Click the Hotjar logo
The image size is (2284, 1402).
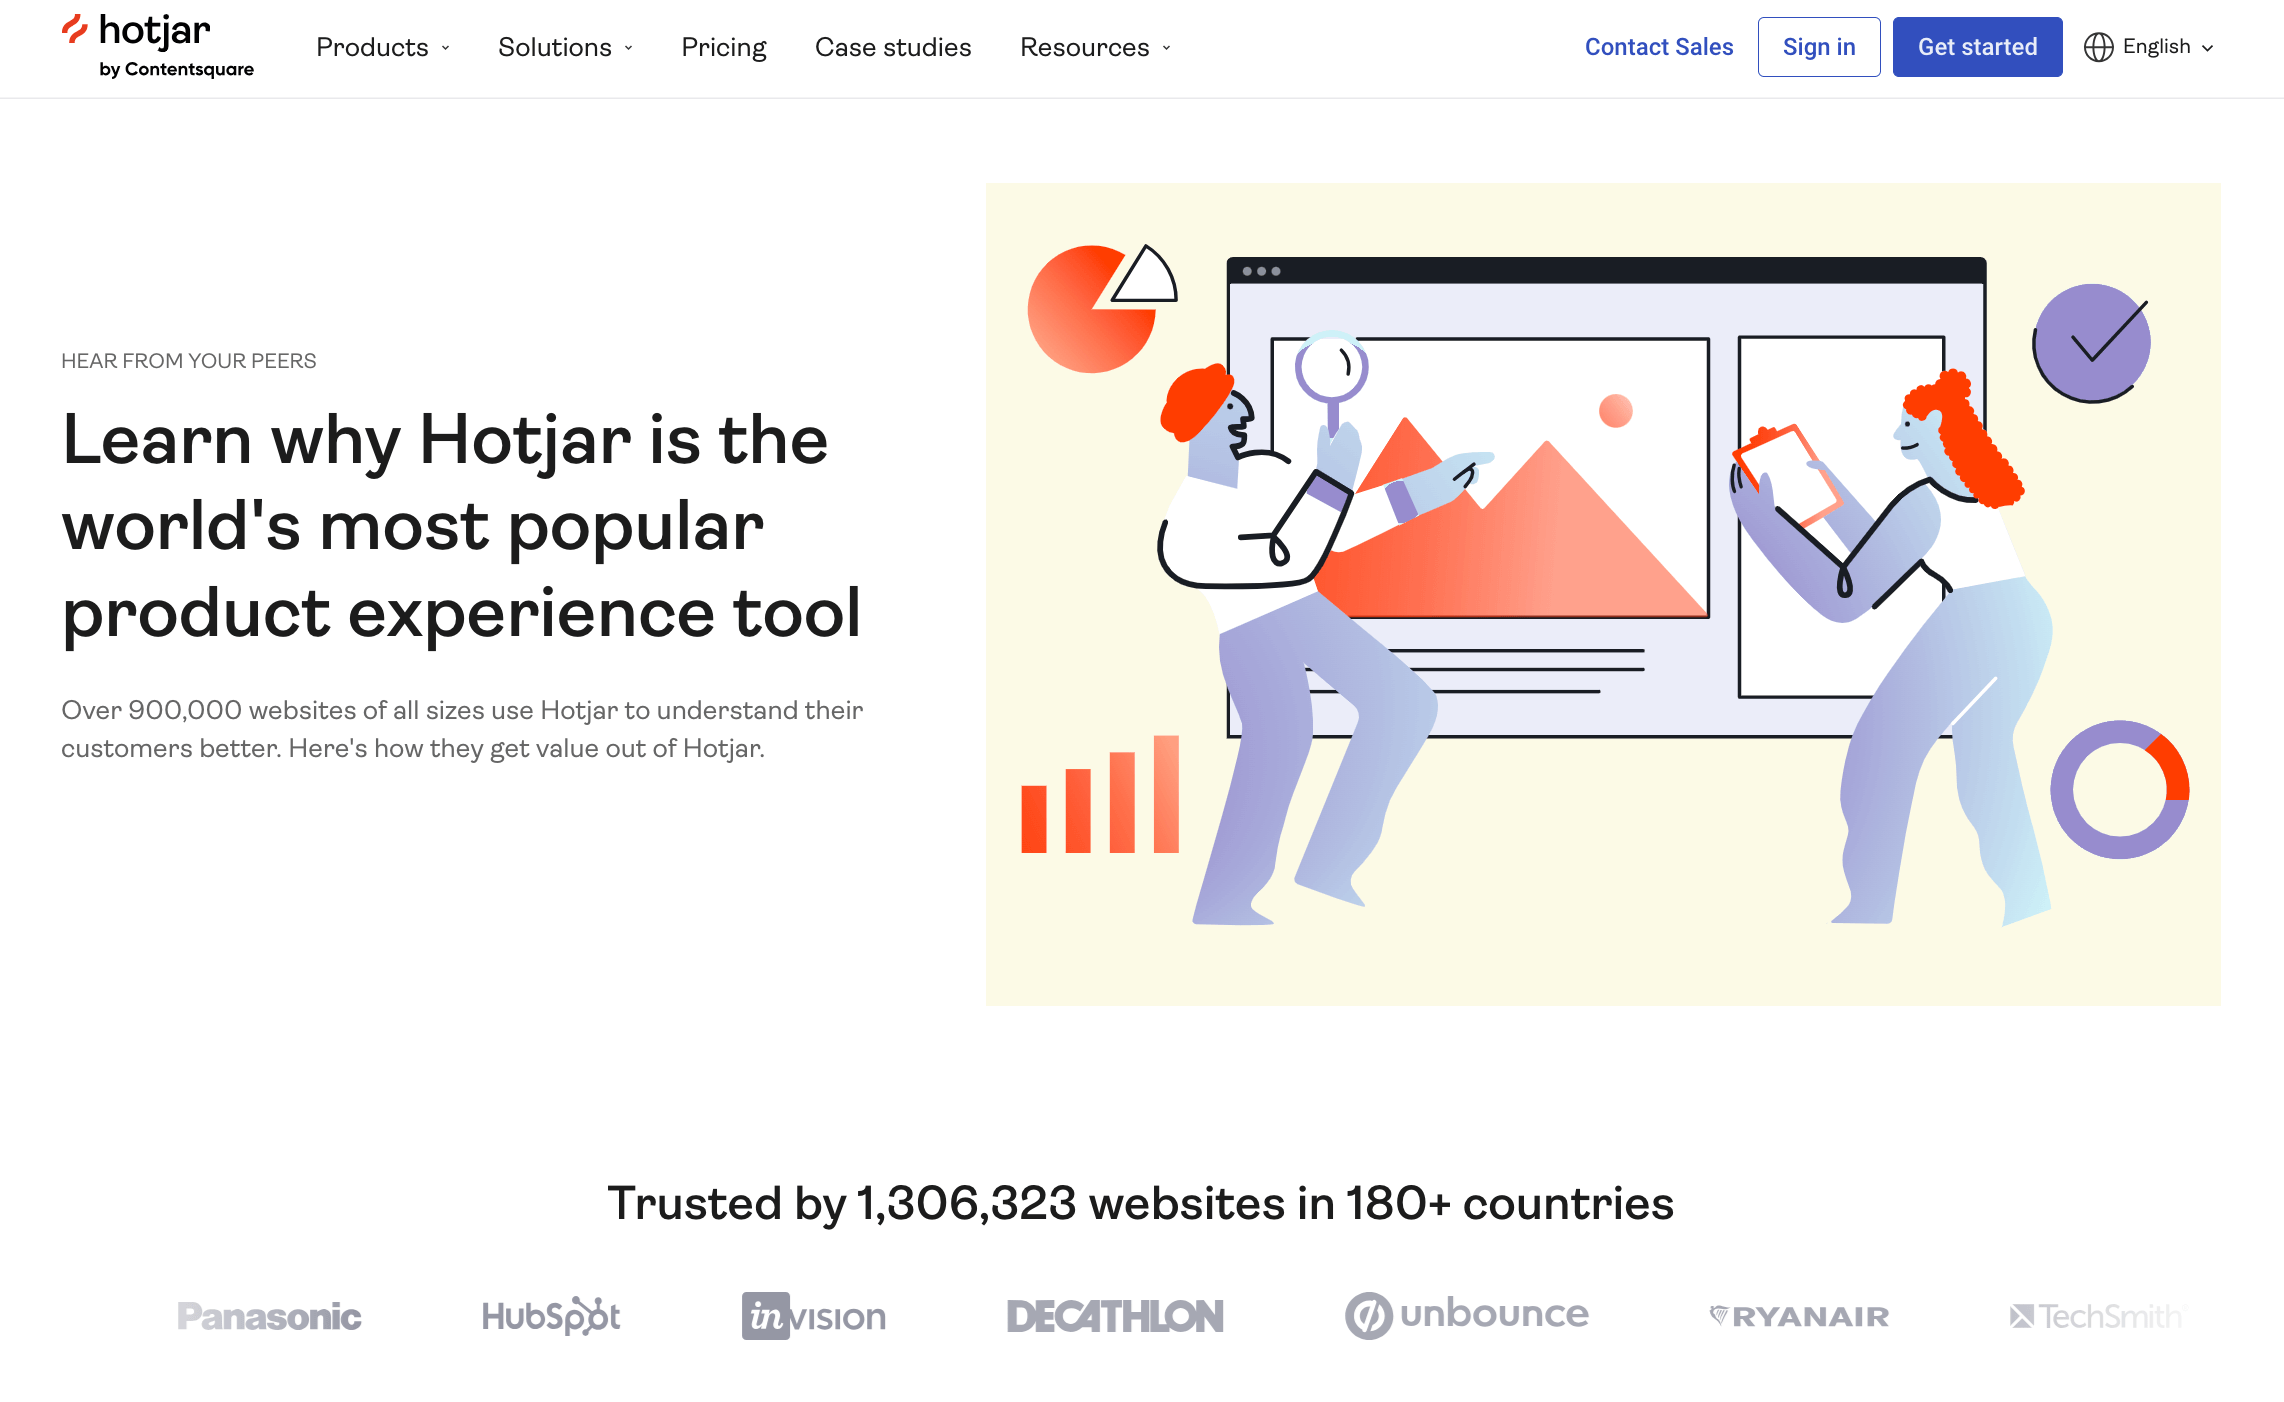[135, 32]
